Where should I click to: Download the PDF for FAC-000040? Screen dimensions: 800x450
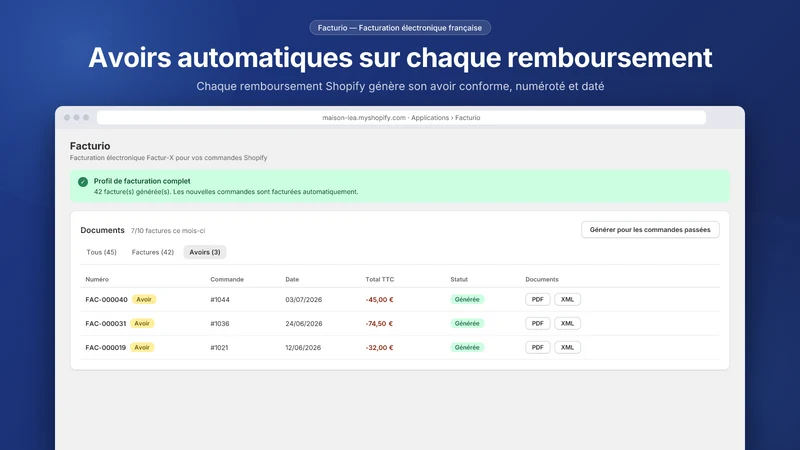[x=538, y=299]
